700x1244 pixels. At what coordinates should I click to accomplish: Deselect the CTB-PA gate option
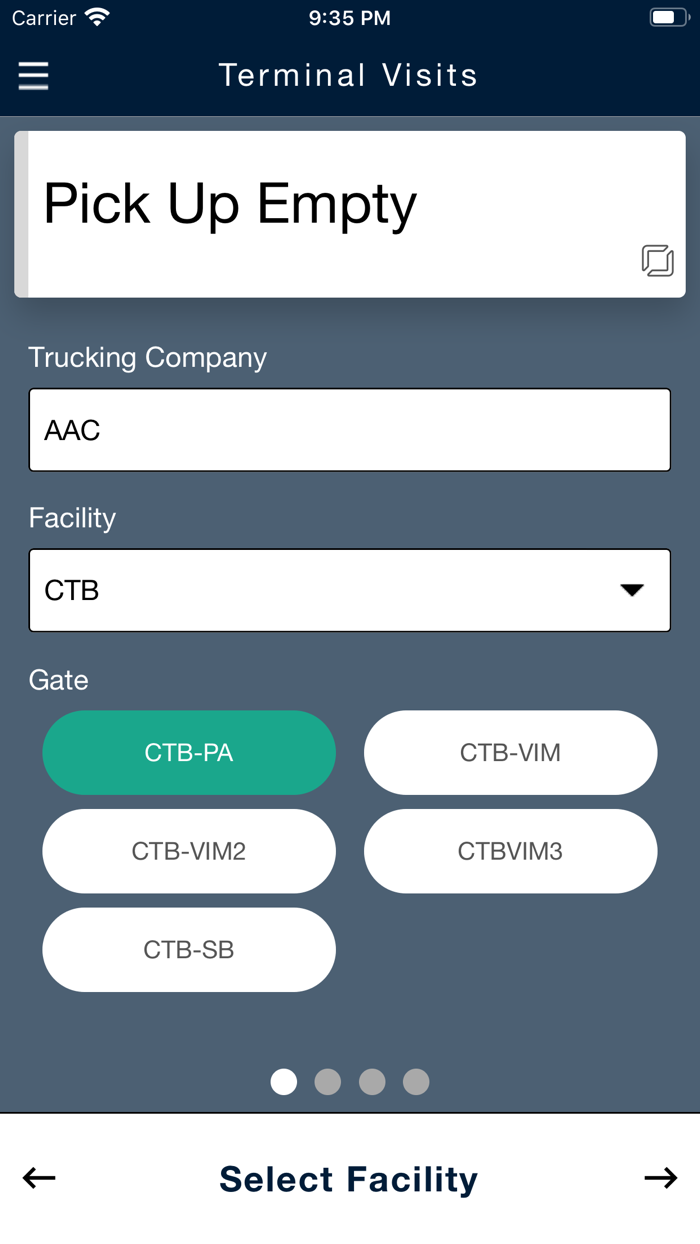coord(189,752)
